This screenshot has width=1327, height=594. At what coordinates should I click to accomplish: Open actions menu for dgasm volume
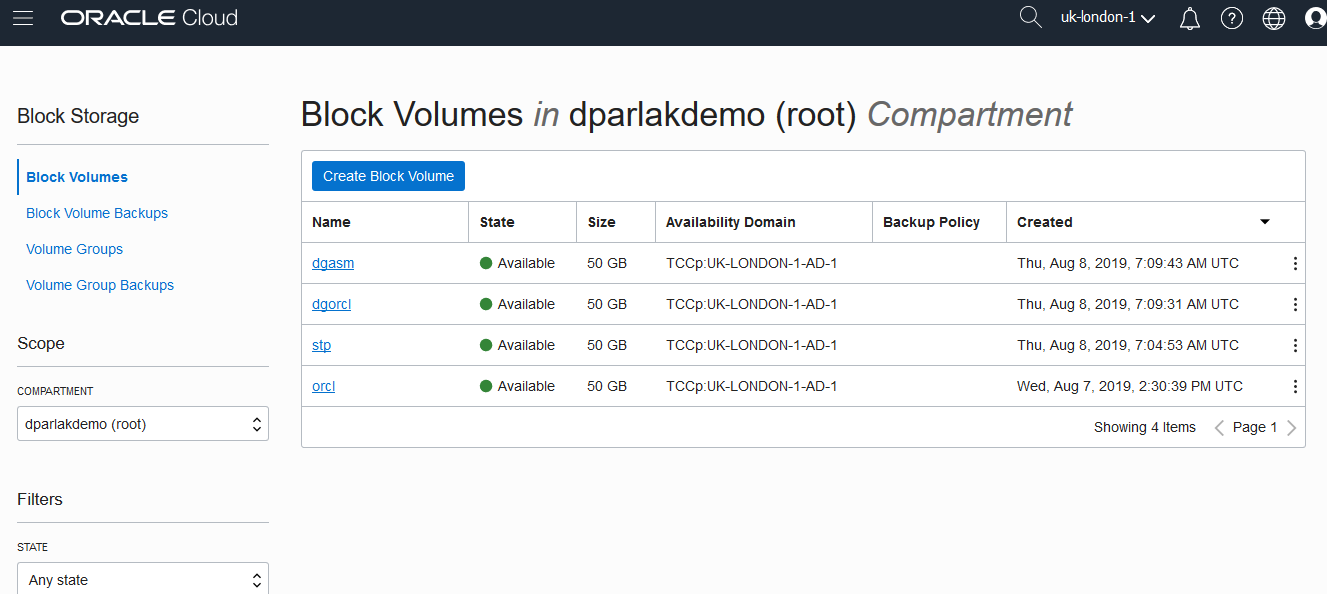tap(1295, 264)
